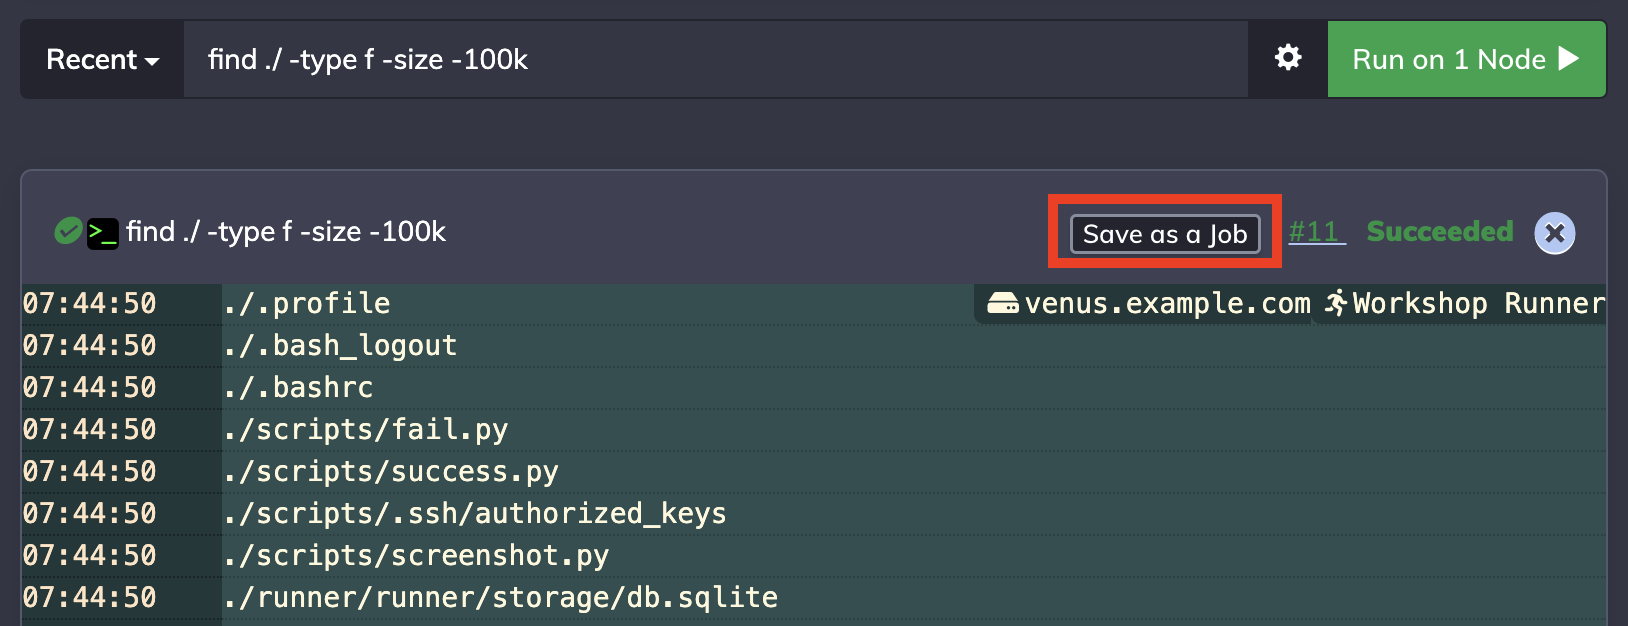This screenshot has width=1628, height=626.
Task: Click the play arrow icon
Action: (1569, 59)
